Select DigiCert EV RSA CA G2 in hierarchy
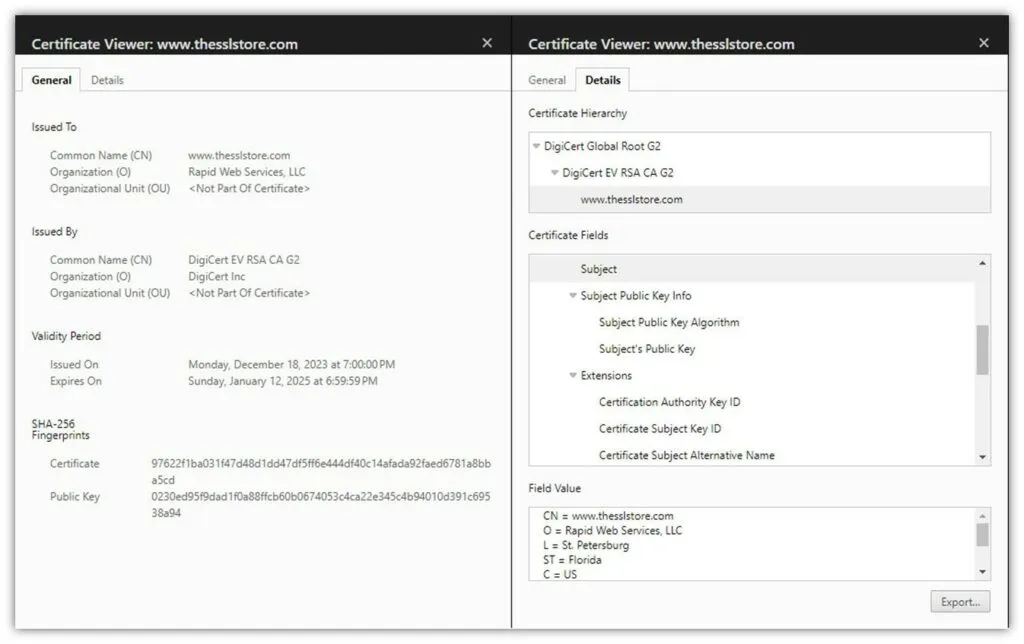 pos(618,173)
